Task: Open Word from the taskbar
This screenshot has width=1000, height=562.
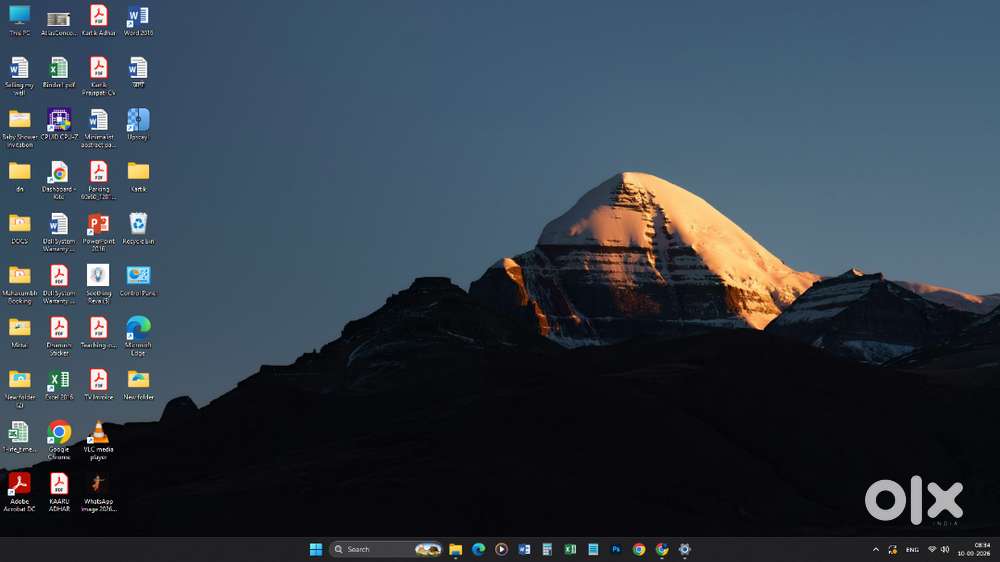Action: [x=524, y=549]
